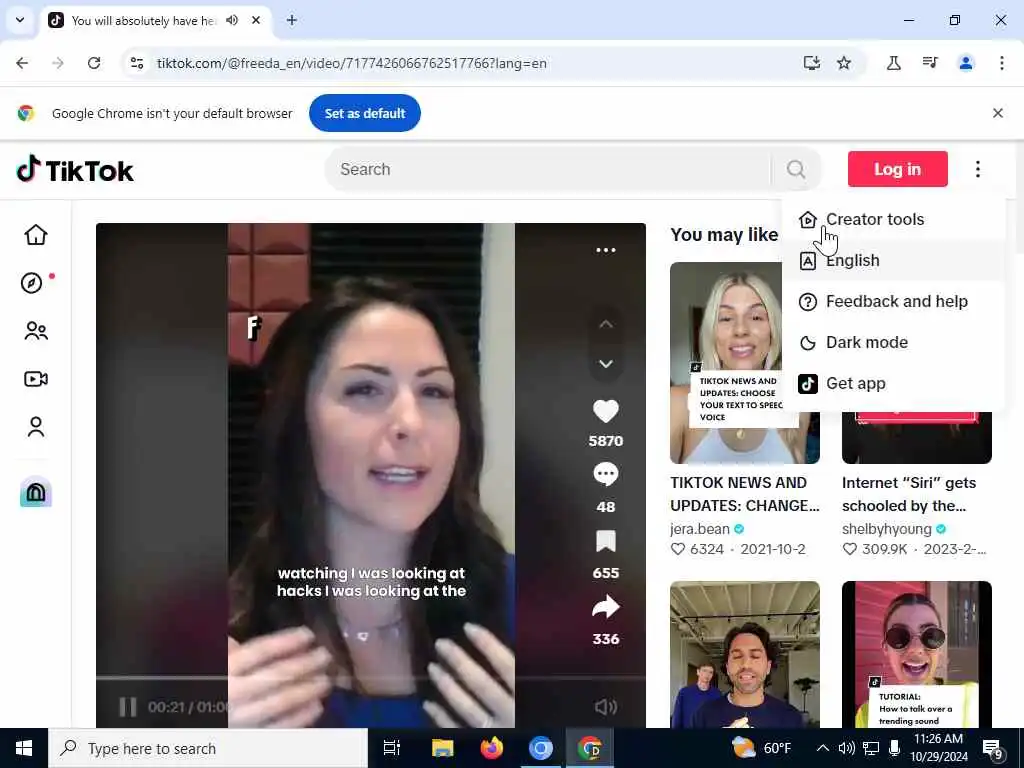Open the Following people icon
This screenshot has width=1024, height=768.
coord(36,331)
